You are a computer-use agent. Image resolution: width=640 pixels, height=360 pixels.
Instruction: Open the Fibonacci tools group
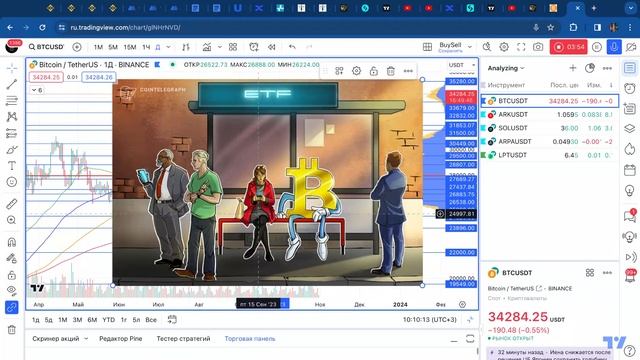[11, 100]
